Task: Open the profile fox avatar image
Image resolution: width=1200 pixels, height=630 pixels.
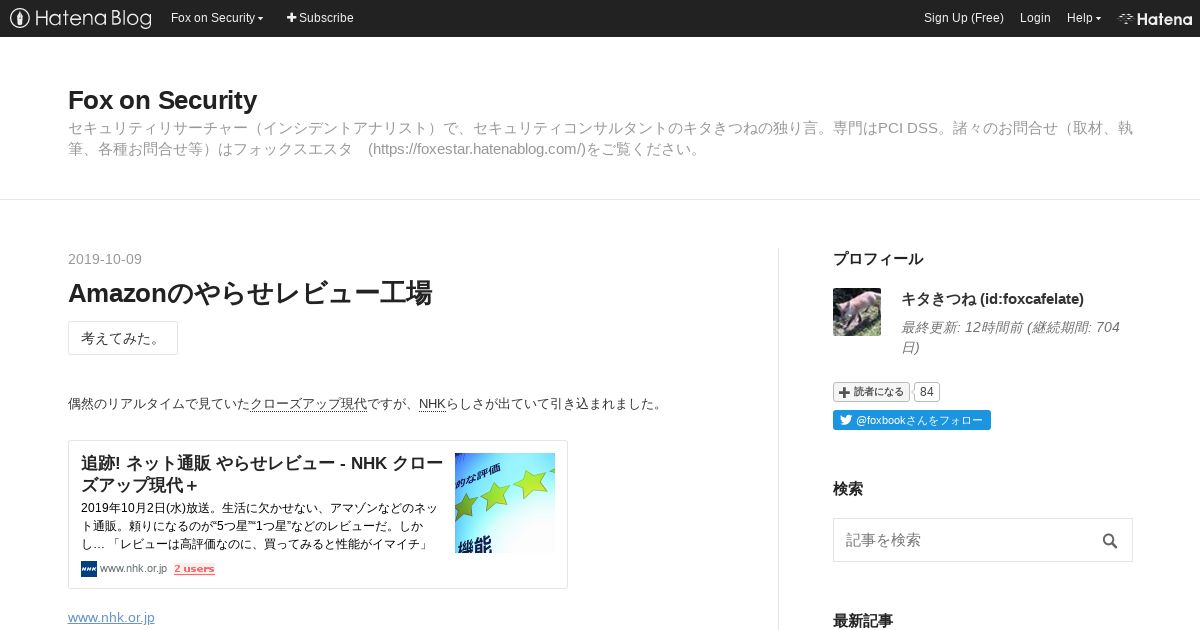Action: coord(857,312)
